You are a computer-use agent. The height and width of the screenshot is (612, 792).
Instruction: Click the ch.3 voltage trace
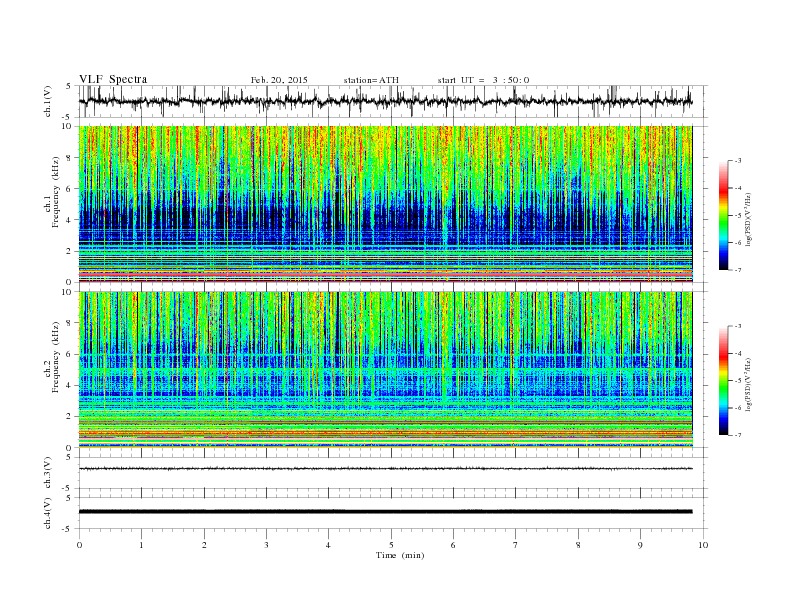coord(385,469)
